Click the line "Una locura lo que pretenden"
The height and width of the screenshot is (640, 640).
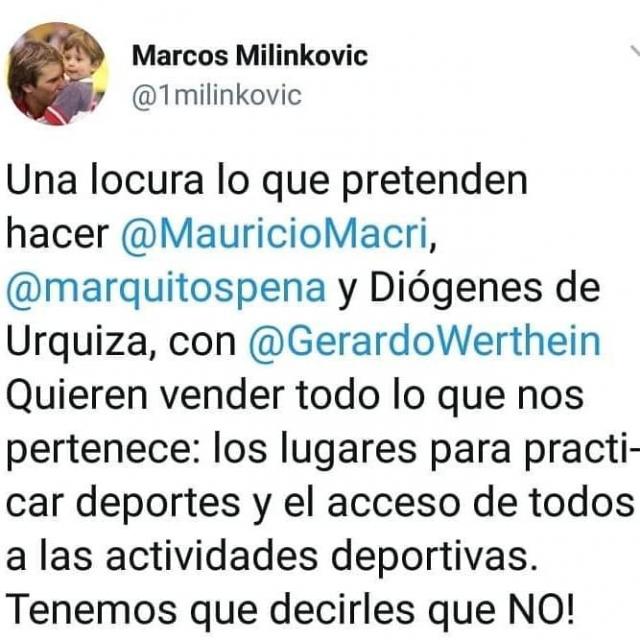coord(267,182)
